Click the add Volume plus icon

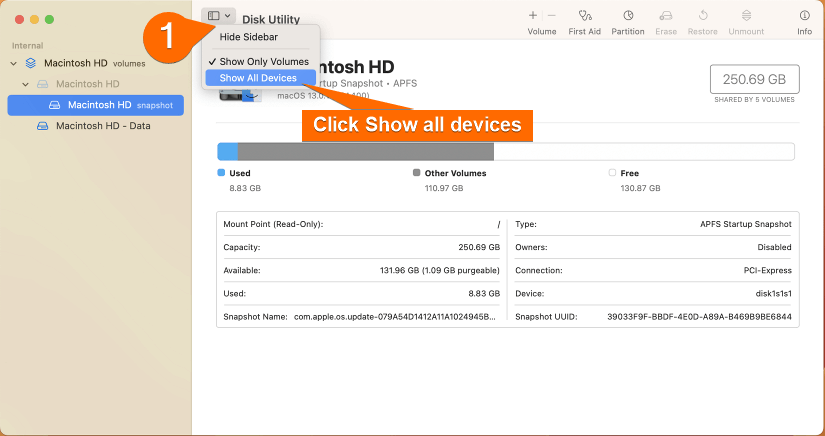(x=533, y=16)
